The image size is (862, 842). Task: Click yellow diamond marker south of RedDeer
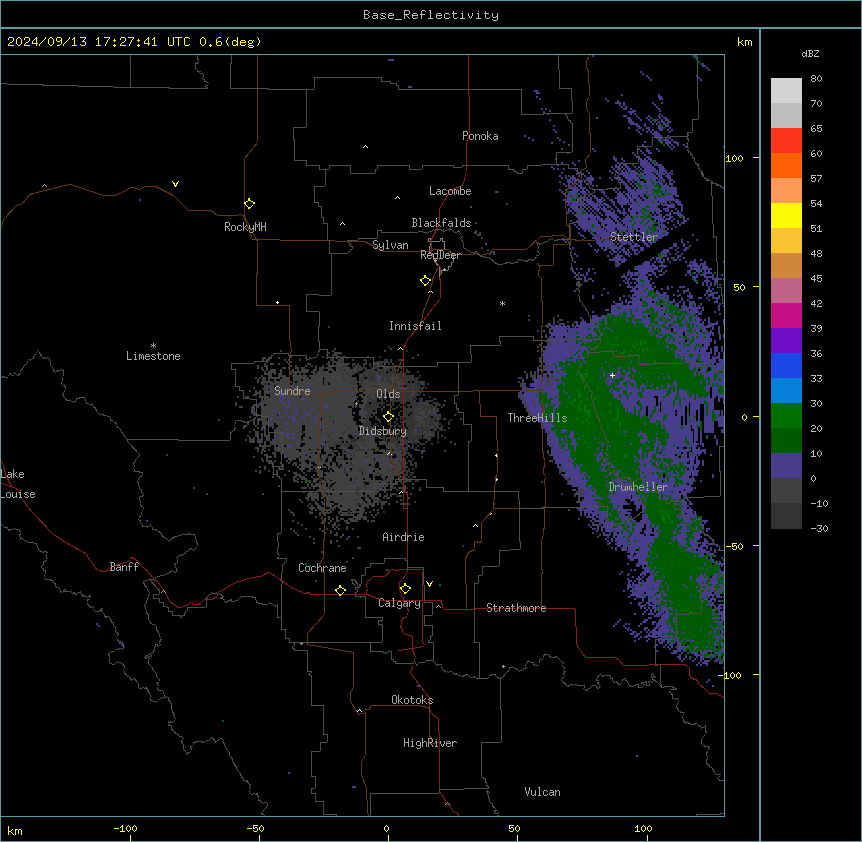pyautogui.click(x=425, y=281)
